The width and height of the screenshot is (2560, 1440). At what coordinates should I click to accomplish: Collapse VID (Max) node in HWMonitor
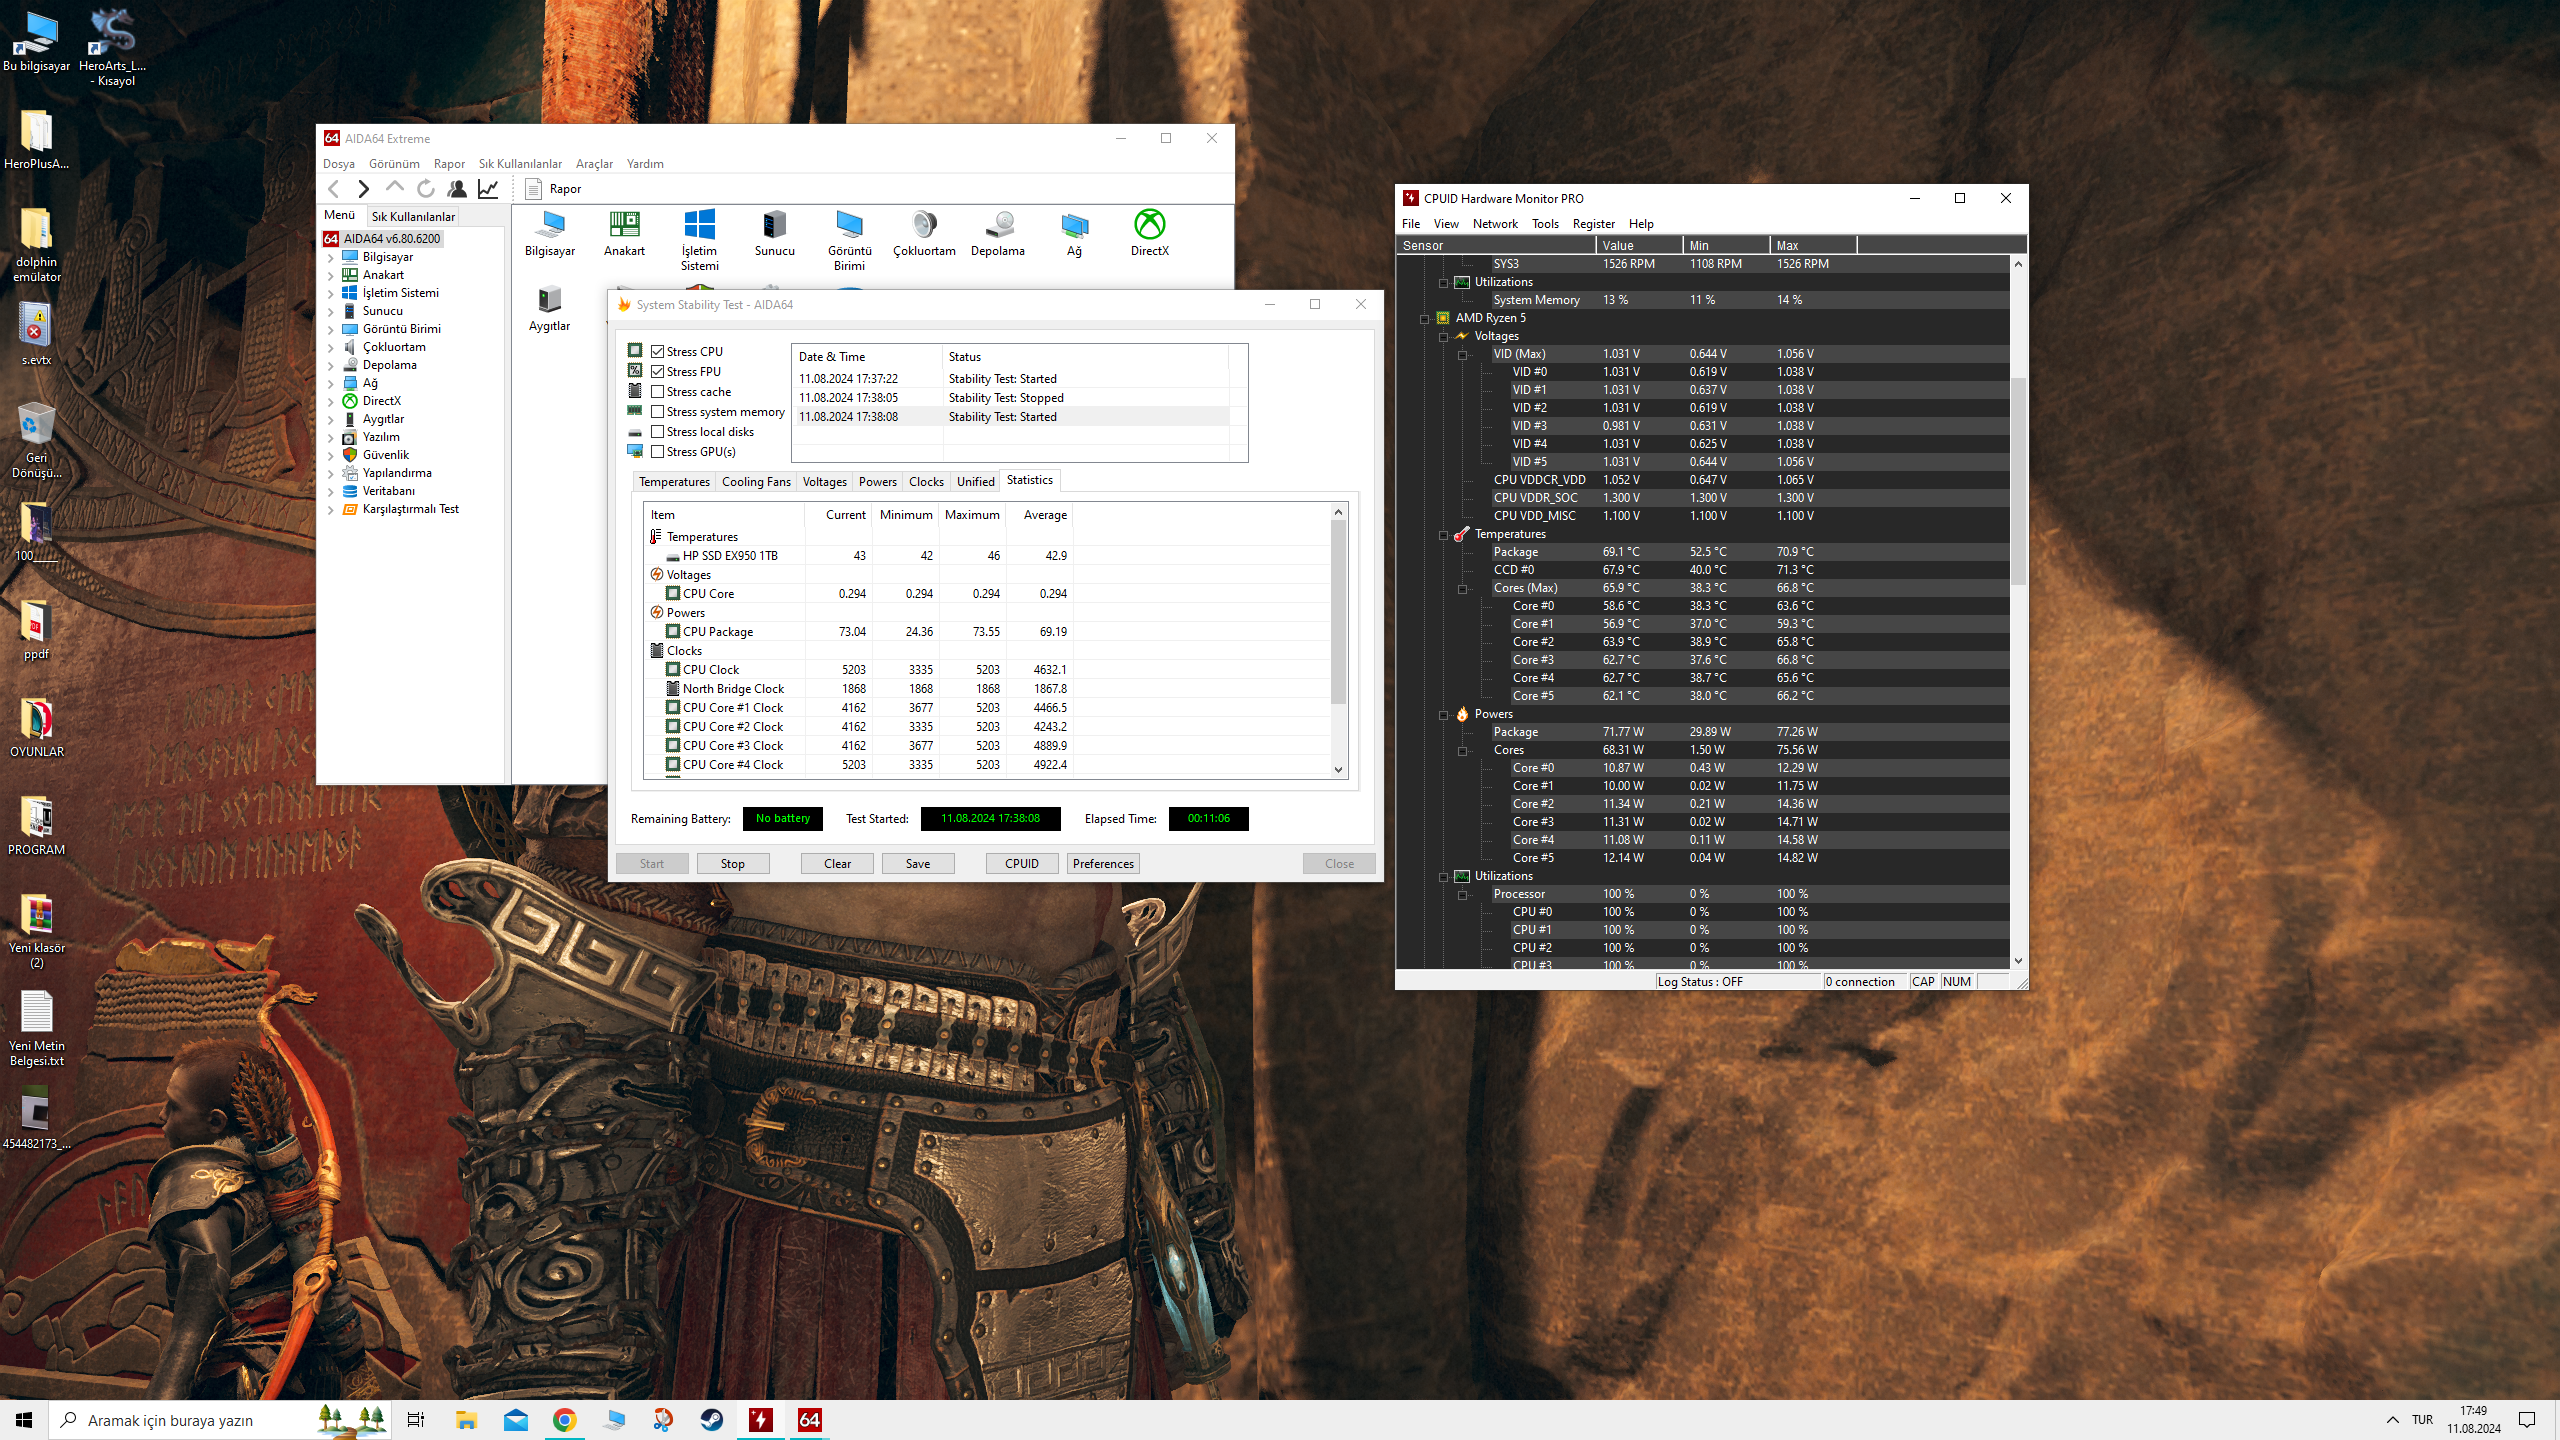click(x=1463, y=355)
